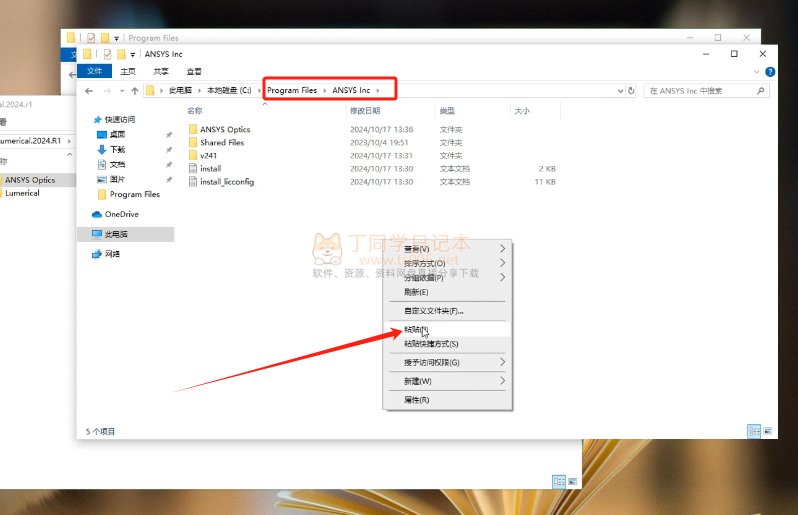Open the Help question mark icon

[x=769, y=72]
